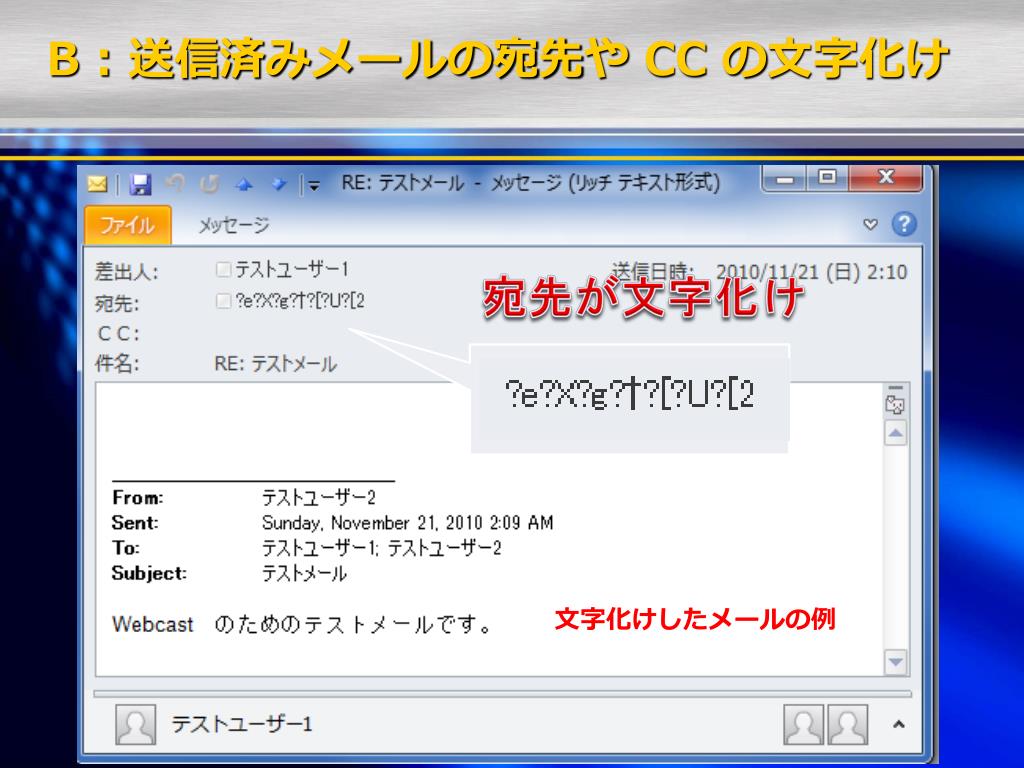Viewport: 1024px width, 768px height.
Task: Open the Customize Quick Access Toolbar dropdown
Action: (314, 186)
